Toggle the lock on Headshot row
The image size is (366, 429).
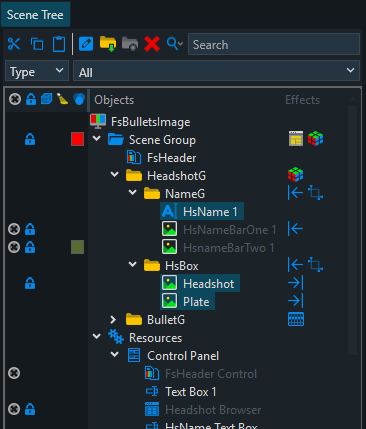coord(30,283)
